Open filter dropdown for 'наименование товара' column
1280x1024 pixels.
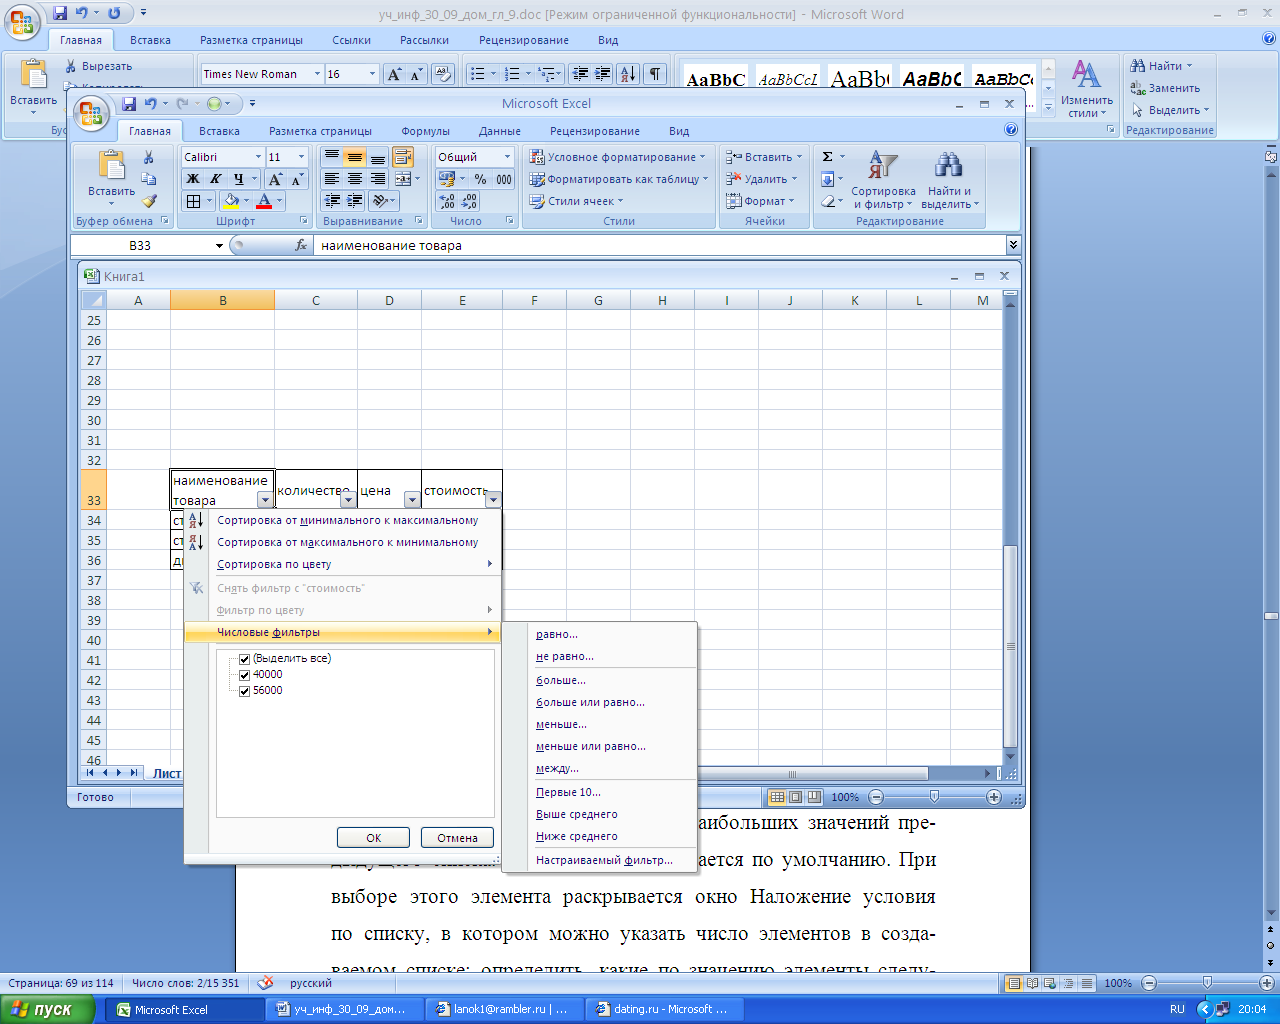tap(264, 500)
